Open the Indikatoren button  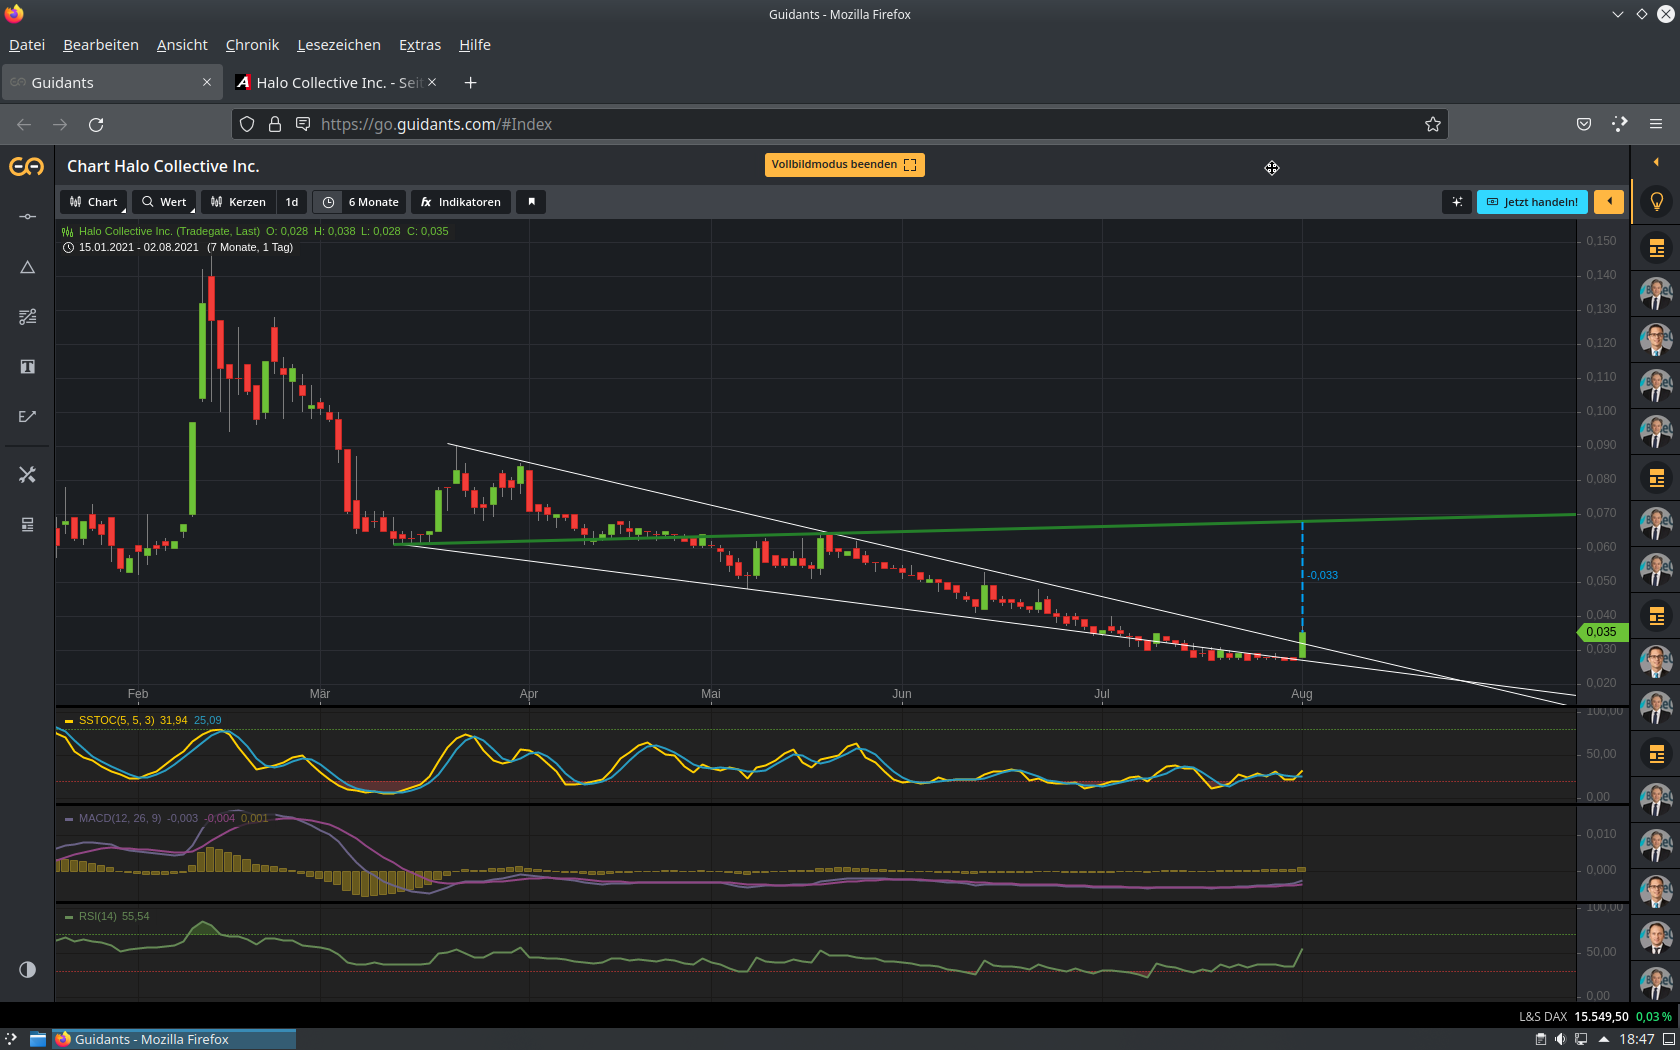pos(461,202)
